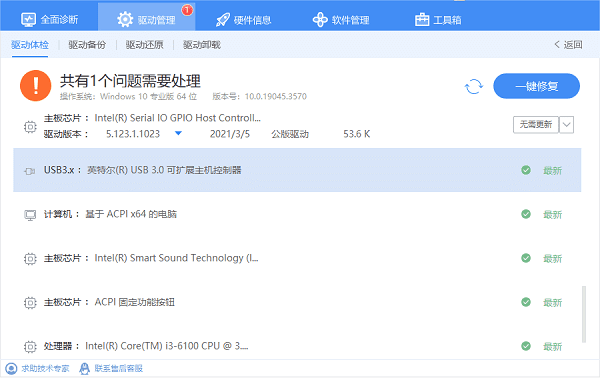Click the 联系售后客服 link

click(x=119, y=368)
